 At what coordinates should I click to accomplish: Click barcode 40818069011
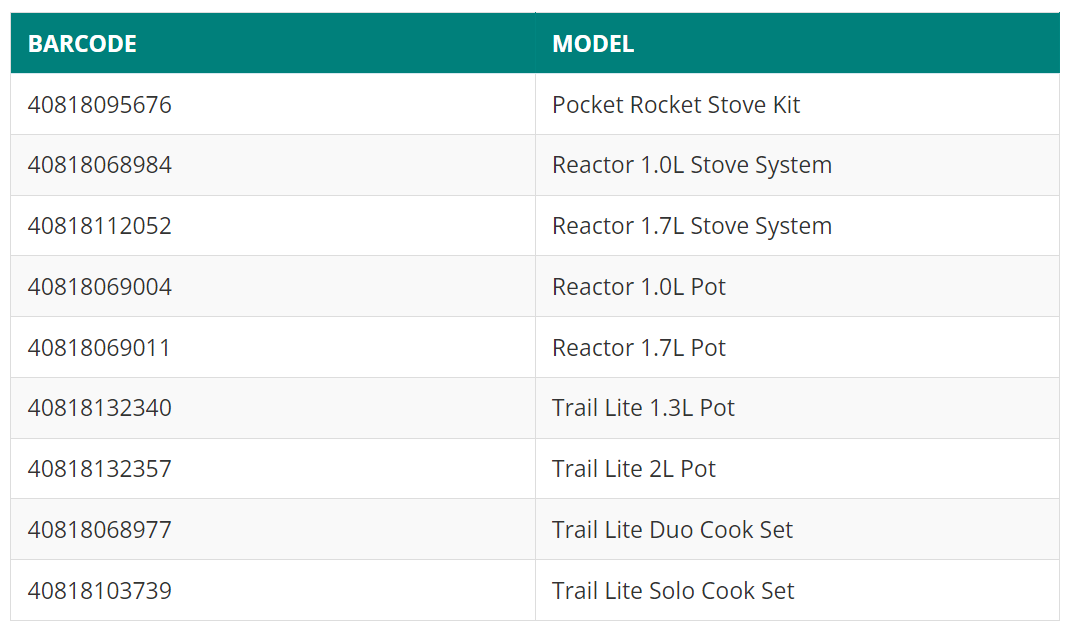[99, 348]
